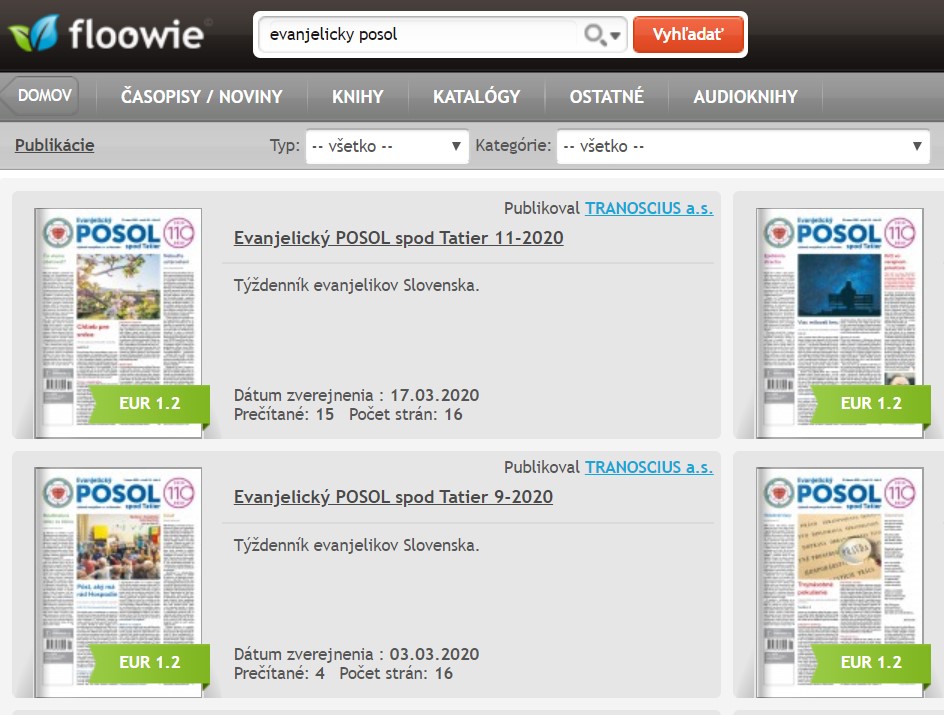Click EUR 1.2 price tag on issue 9-2020
The height and width of the screenshot is (715, 944).
point(149,662)
